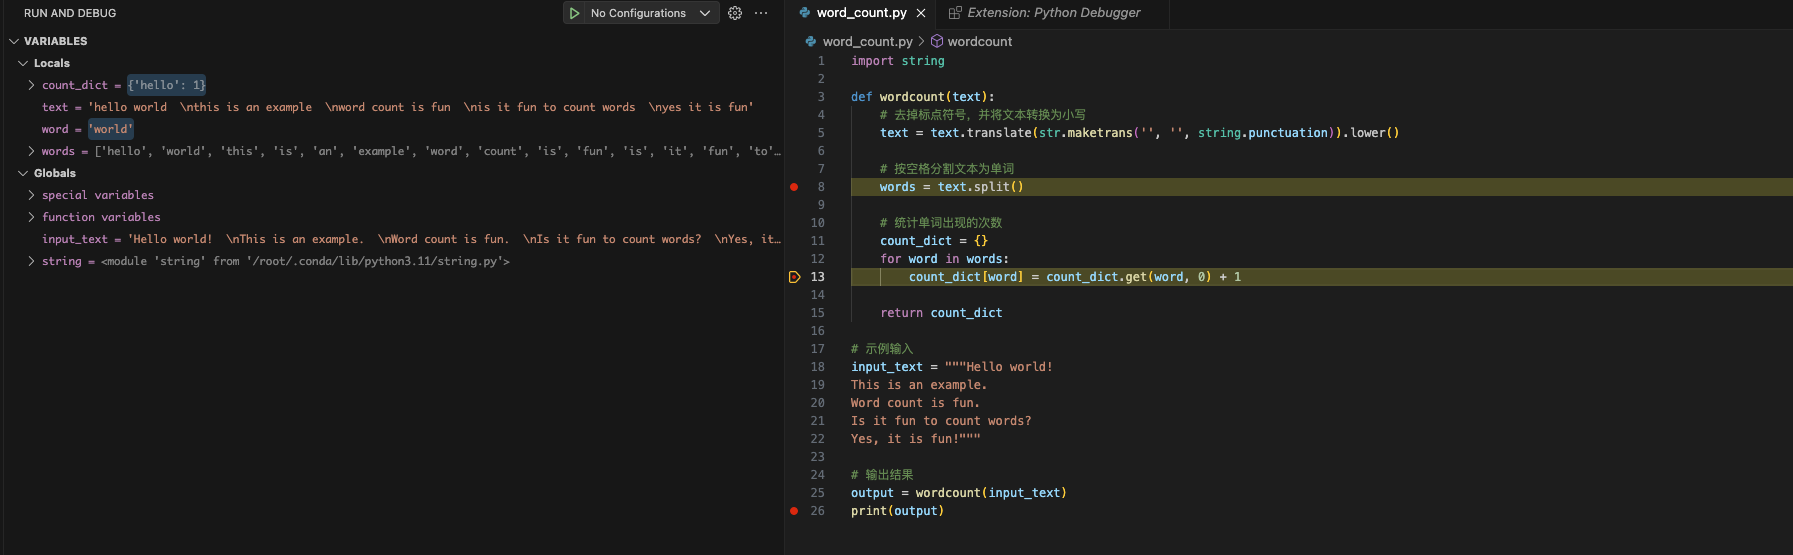Switch to Extension: Python Debugger tab

pos(1054,13)
